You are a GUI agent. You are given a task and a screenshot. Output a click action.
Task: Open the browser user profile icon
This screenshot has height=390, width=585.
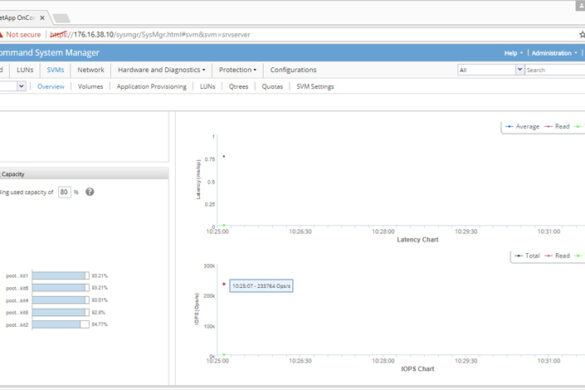(x=581, y=5)
